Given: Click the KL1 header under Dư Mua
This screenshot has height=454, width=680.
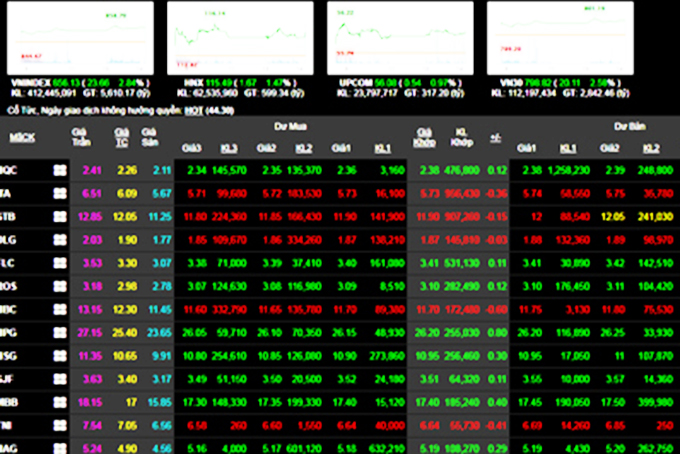Looking at the screenshot, I should (381, 147).
